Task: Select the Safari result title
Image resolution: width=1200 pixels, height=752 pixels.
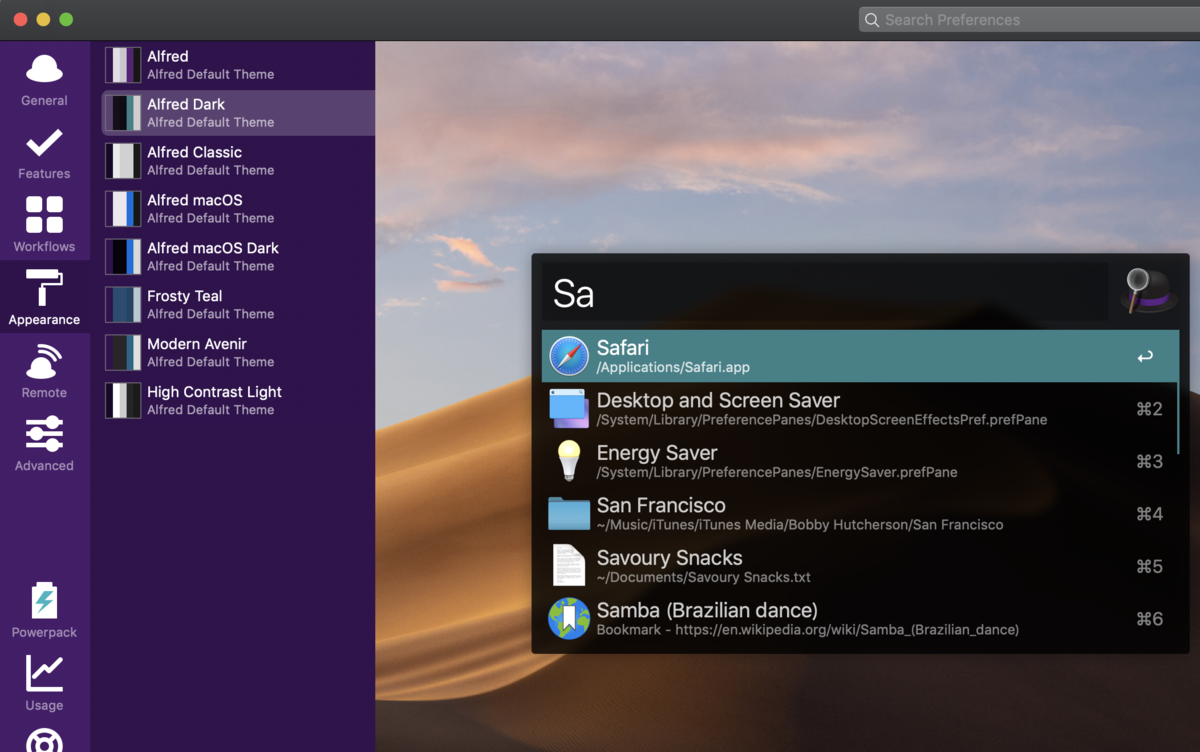Action: pos(623,348)
